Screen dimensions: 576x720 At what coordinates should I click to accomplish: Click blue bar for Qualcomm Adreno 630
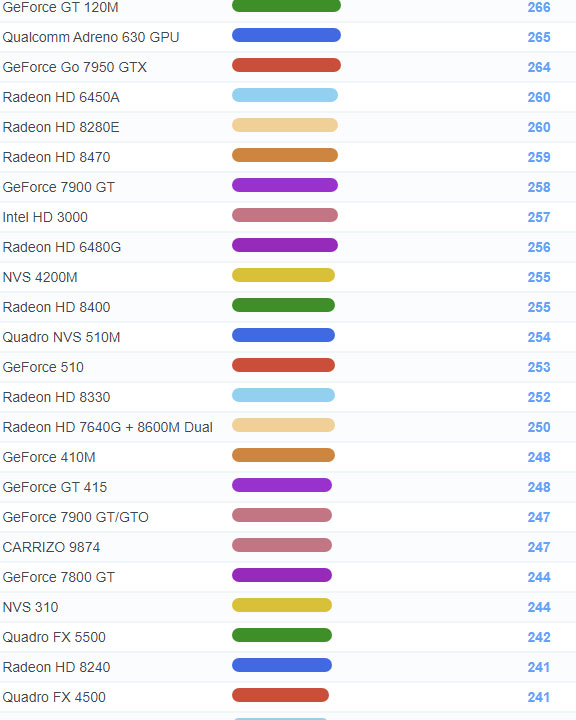pos(286,35)
